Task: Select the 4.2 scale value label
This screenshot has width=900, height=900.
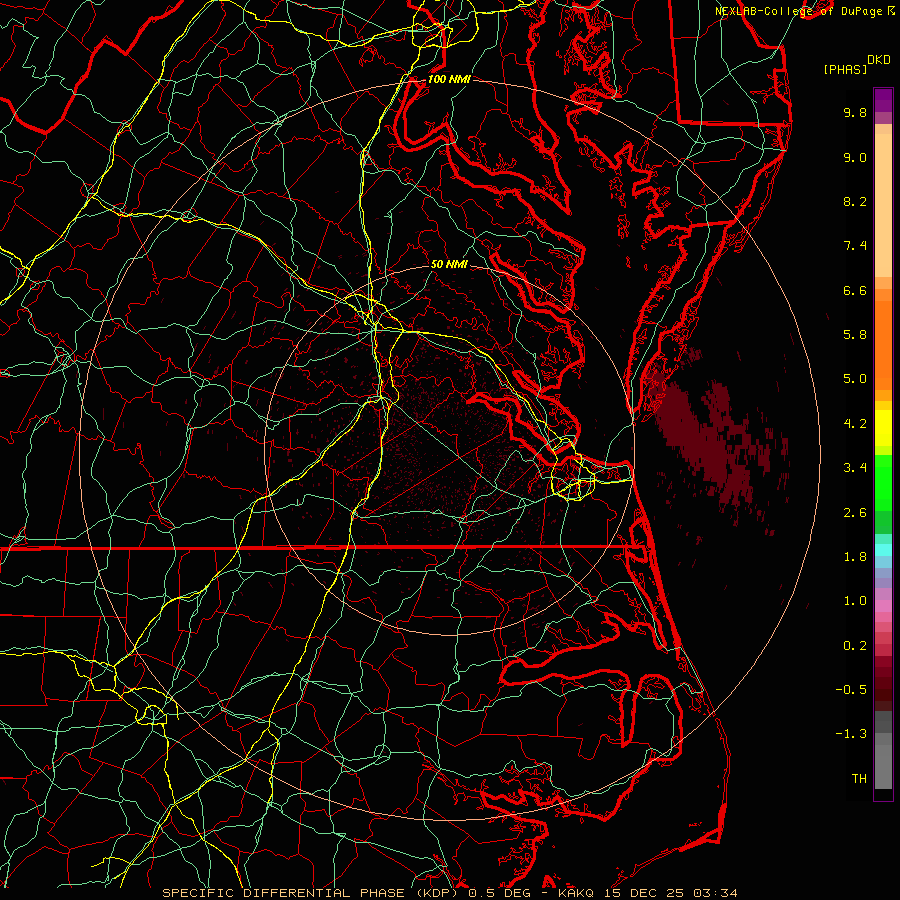Action: tap(855, 424)
